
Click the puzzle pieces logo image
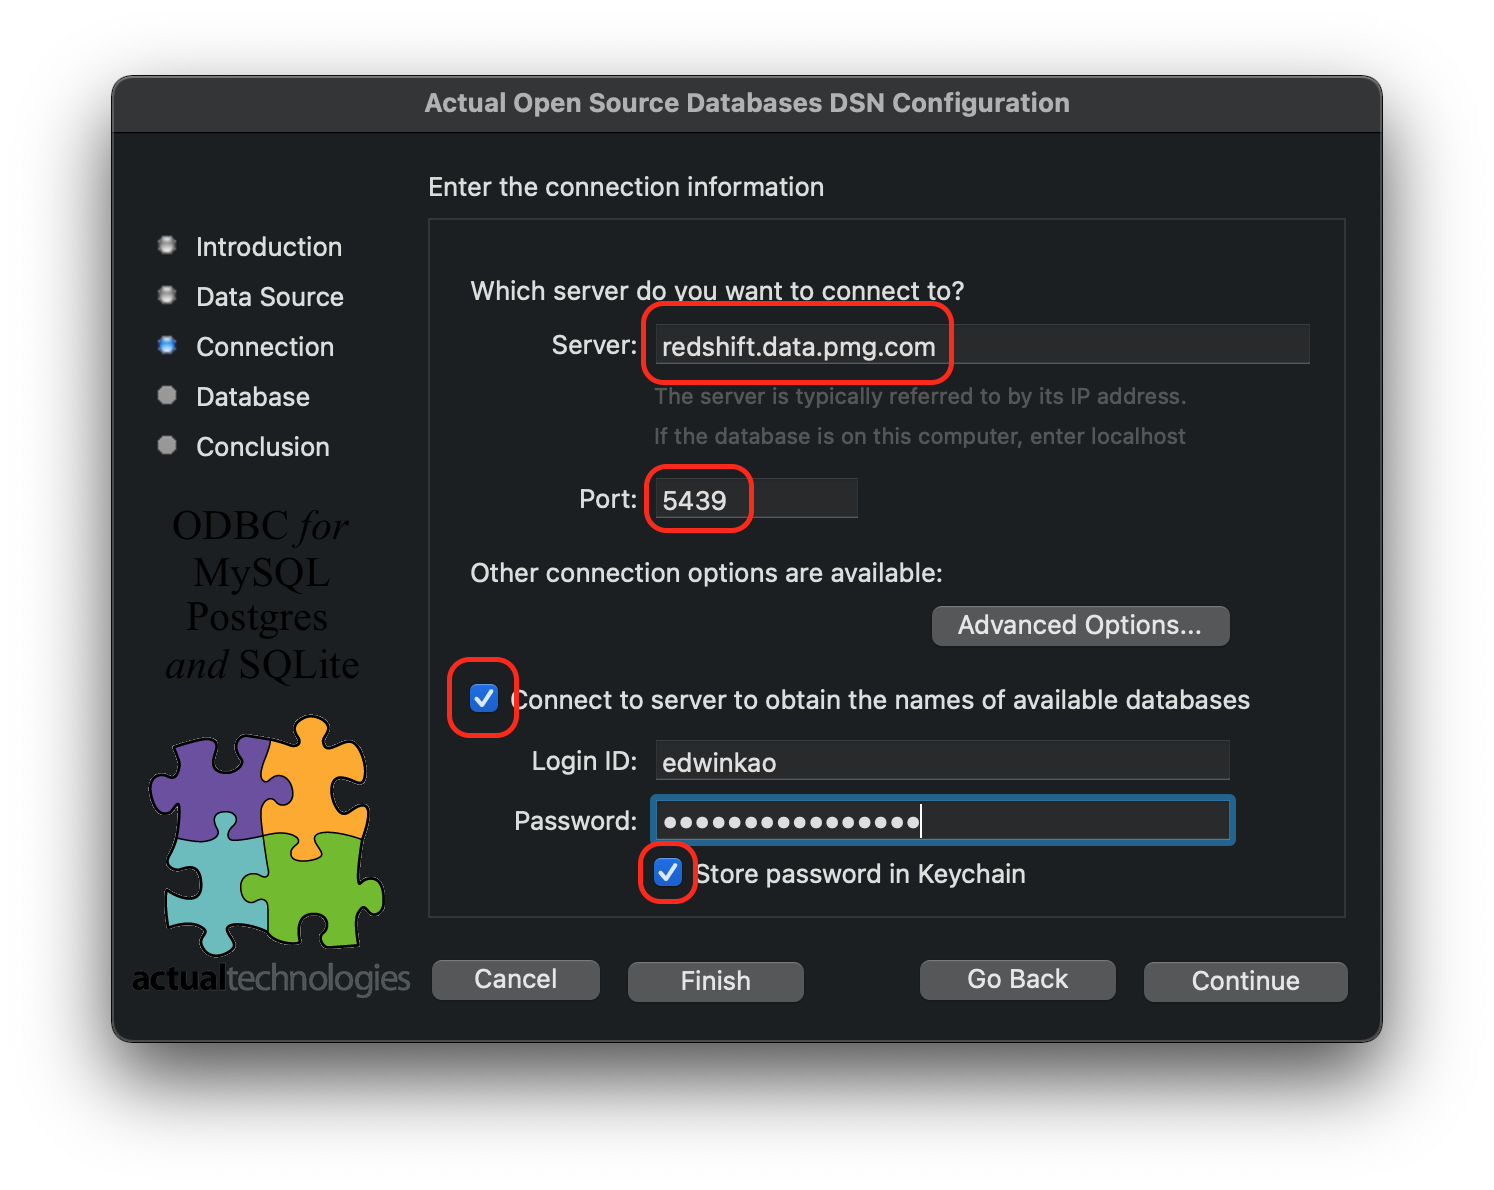(266, 835)
